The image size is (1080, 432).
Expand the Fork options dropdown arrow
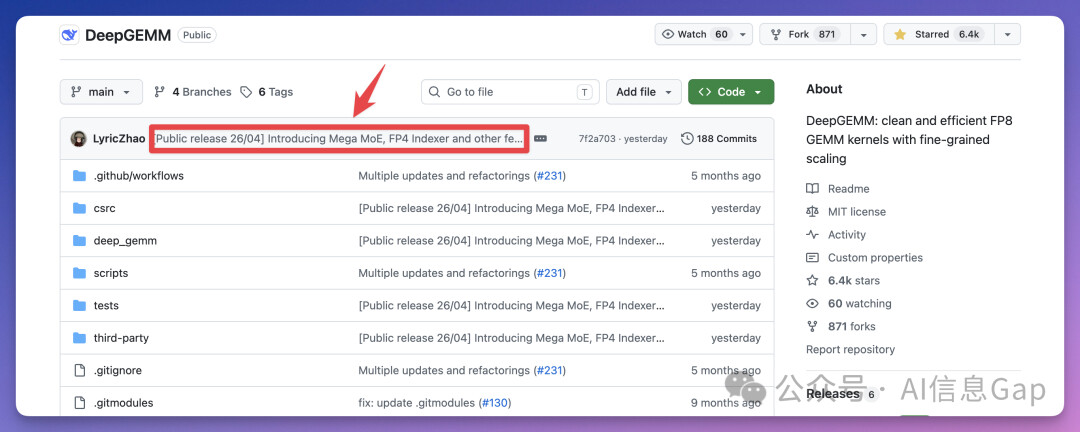[863, 34]
